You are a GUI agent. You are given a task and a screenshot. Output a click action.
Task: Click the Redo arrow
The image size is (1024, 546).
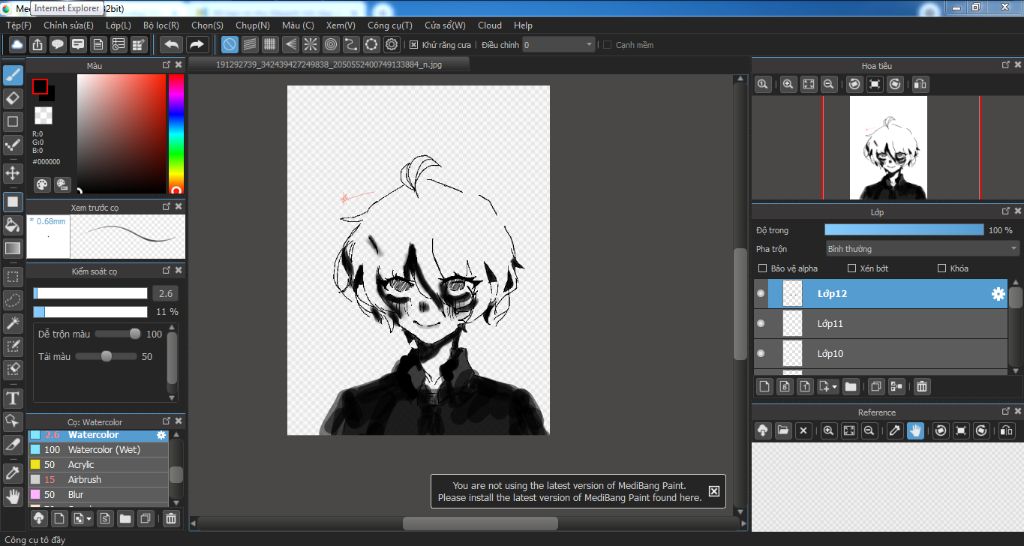click(x=196, y=44)
